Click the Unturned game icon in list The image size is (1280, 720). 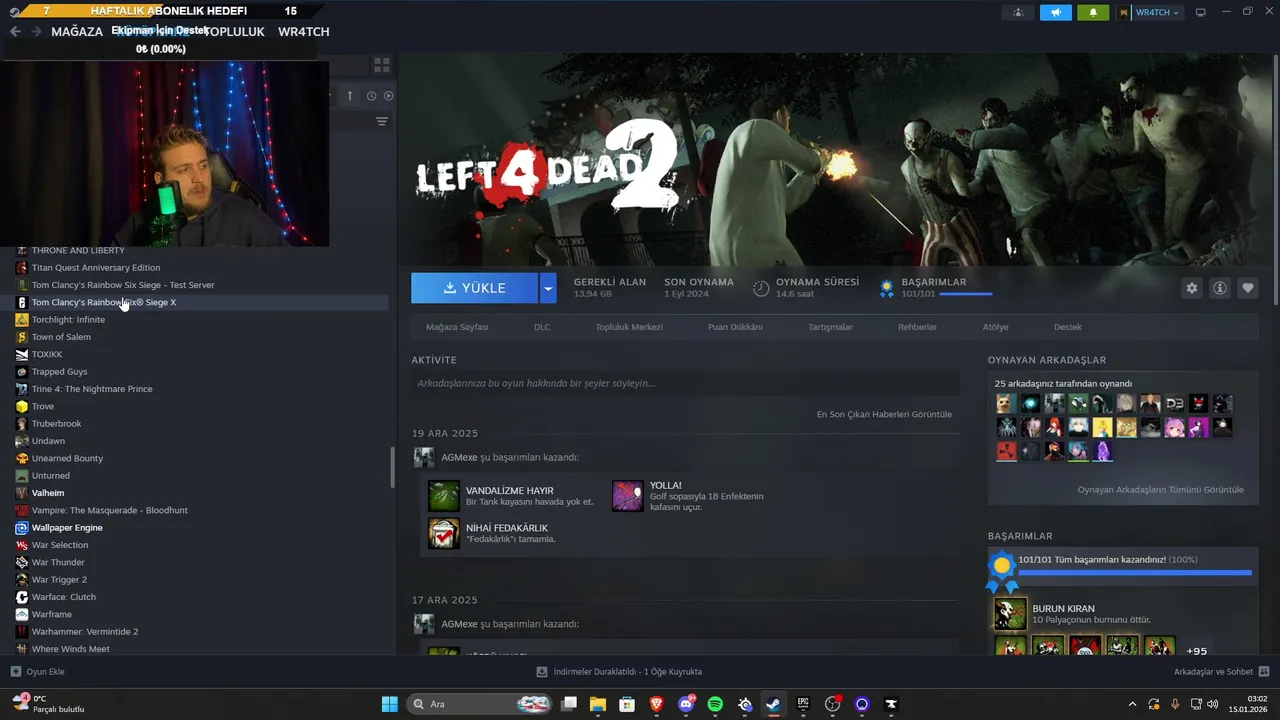pyautogui.click(x=22, y=475)
